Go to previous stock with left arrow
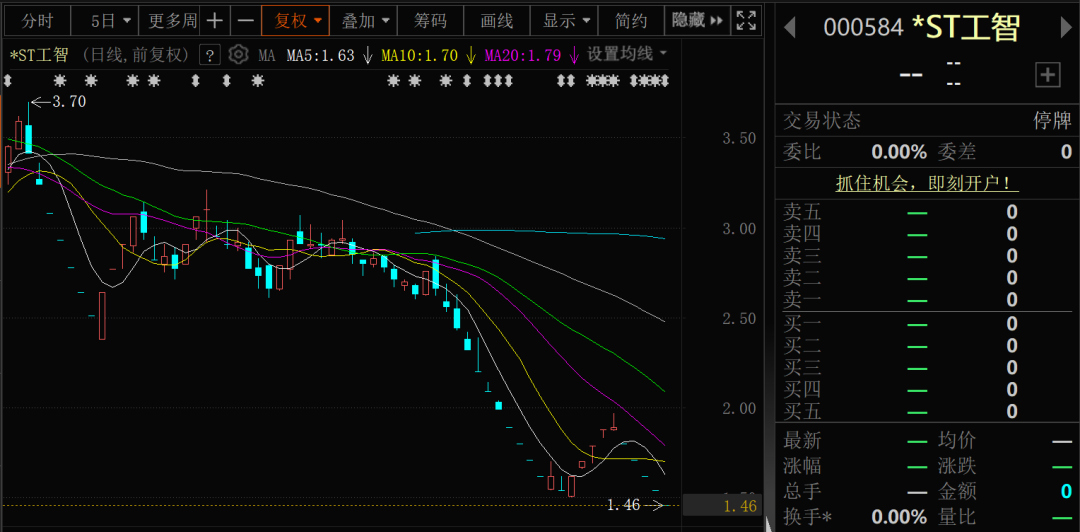1080x532 pixels. [x=789, y=28]
